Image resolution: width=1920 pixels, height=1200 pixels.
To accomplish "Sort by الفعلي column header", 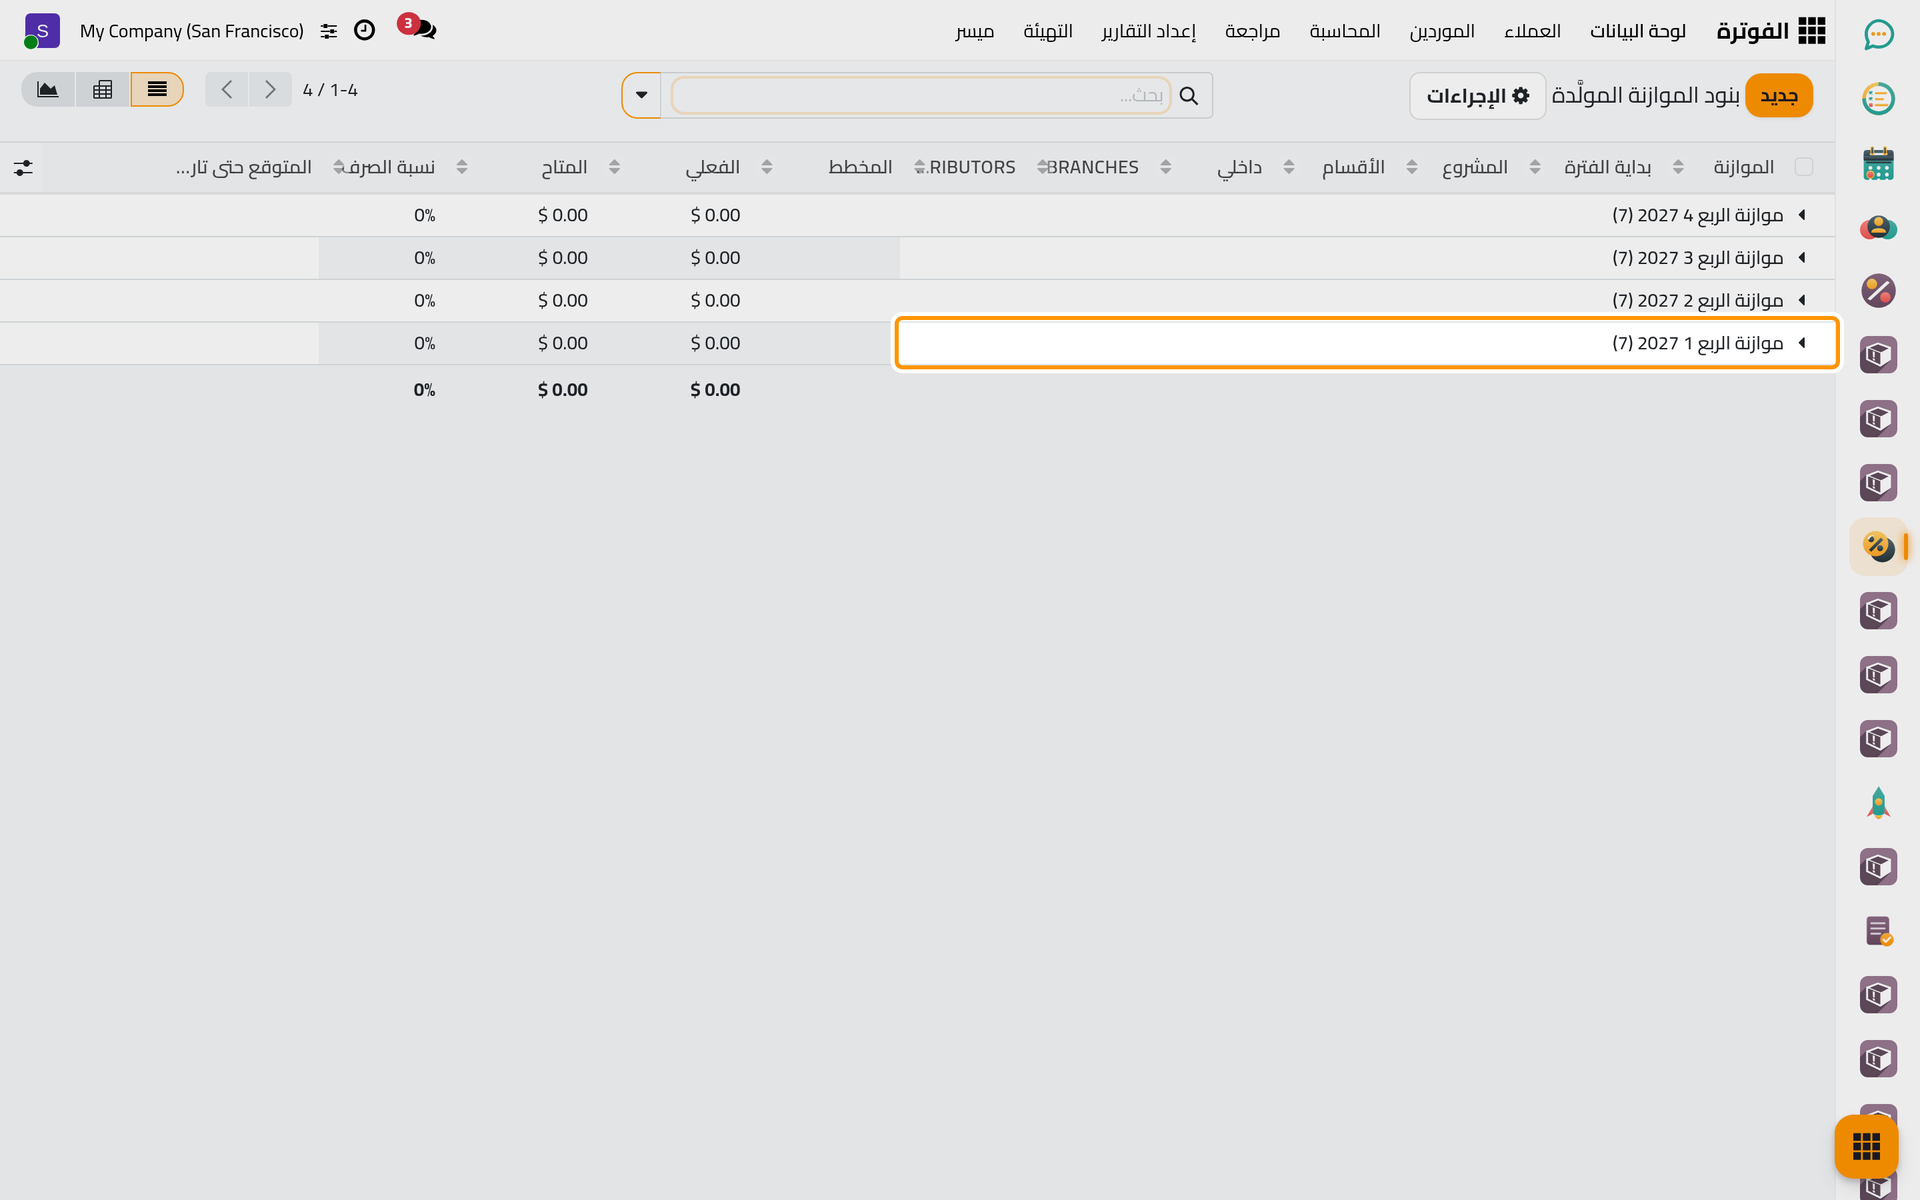I will [x=712, y=167].
